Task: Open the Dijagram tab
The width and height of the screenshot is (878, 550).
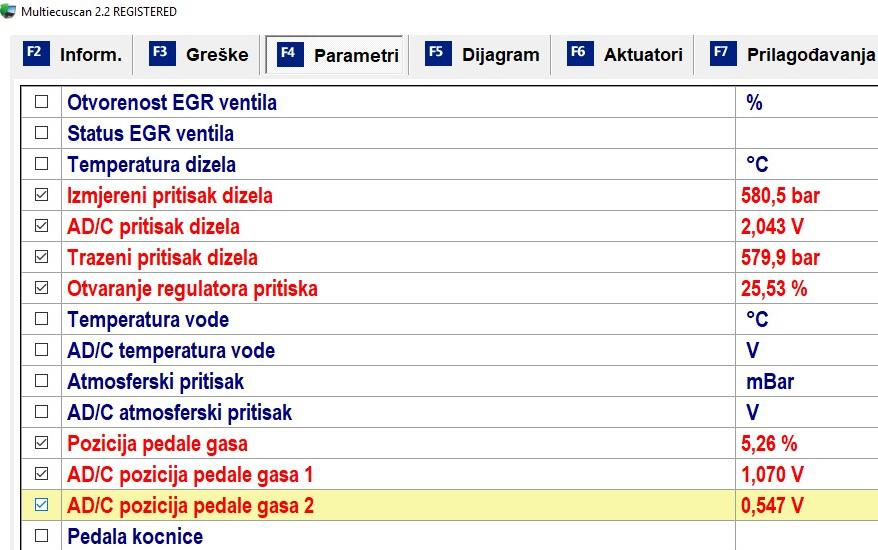Action: point(482,54)
